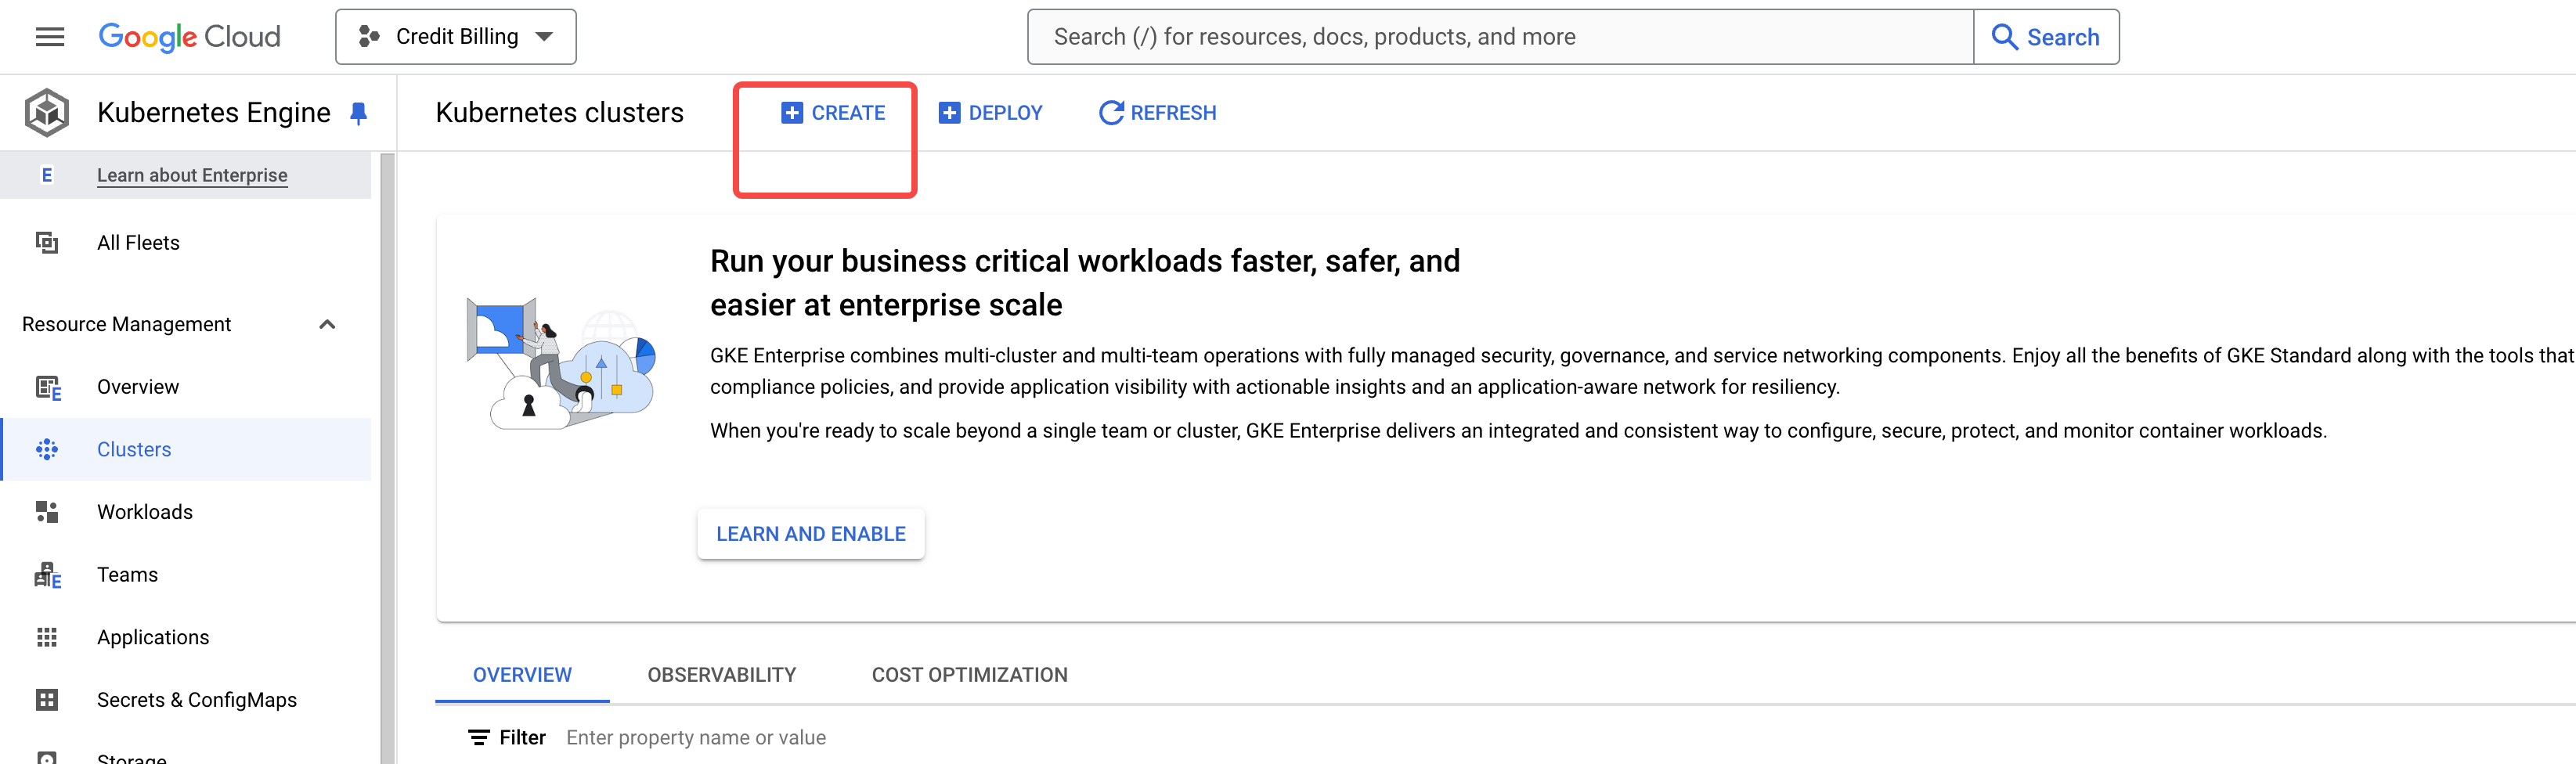
Task: Select Clusters in sidebar
Action: pyautogui.click(x=185, y=450)
